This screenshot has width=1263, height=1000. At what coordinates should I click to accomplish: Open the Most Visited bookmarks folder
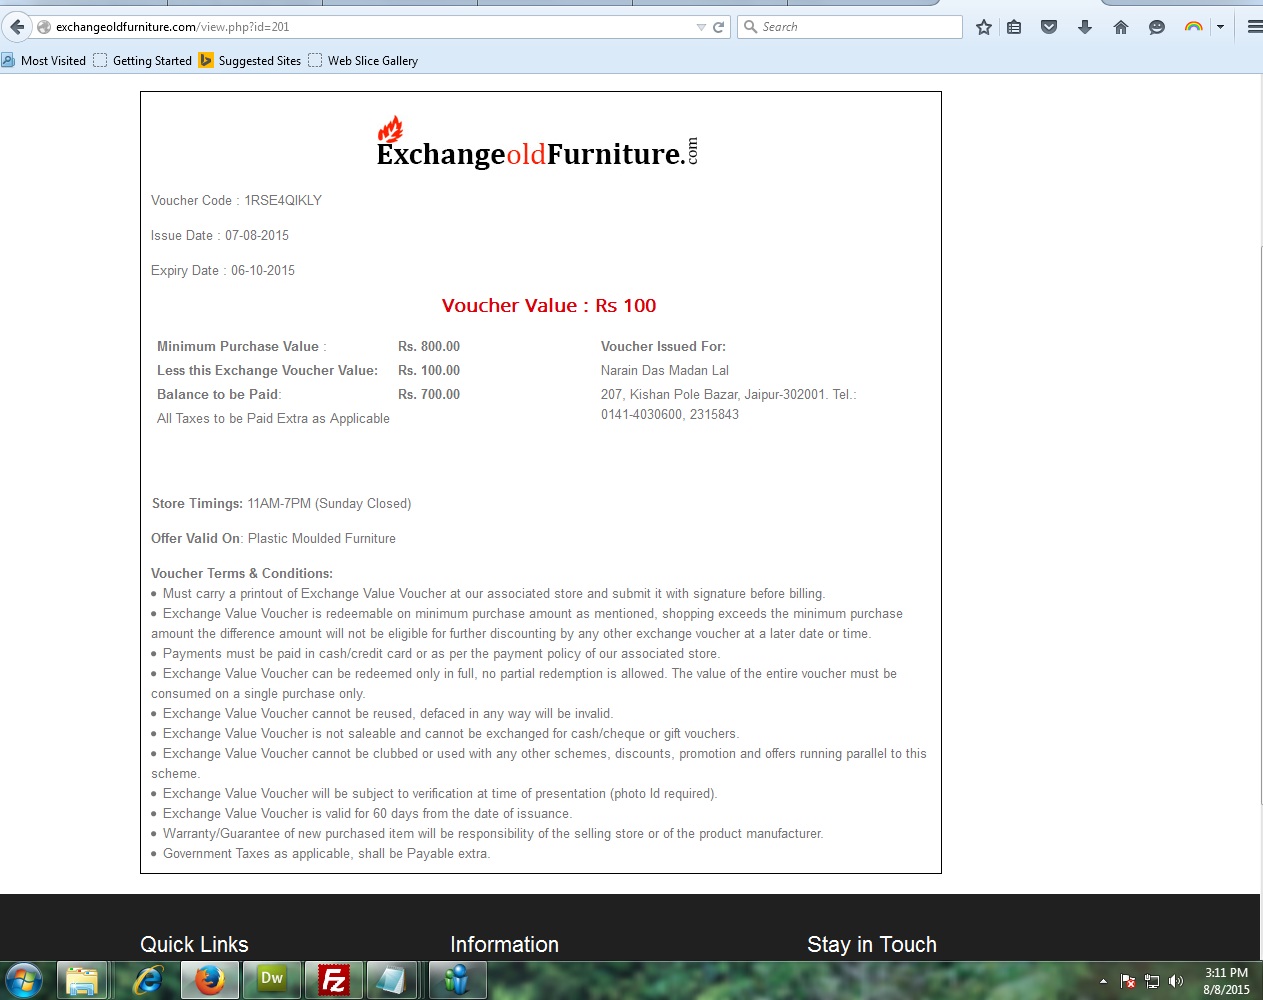tap(44, 61)
